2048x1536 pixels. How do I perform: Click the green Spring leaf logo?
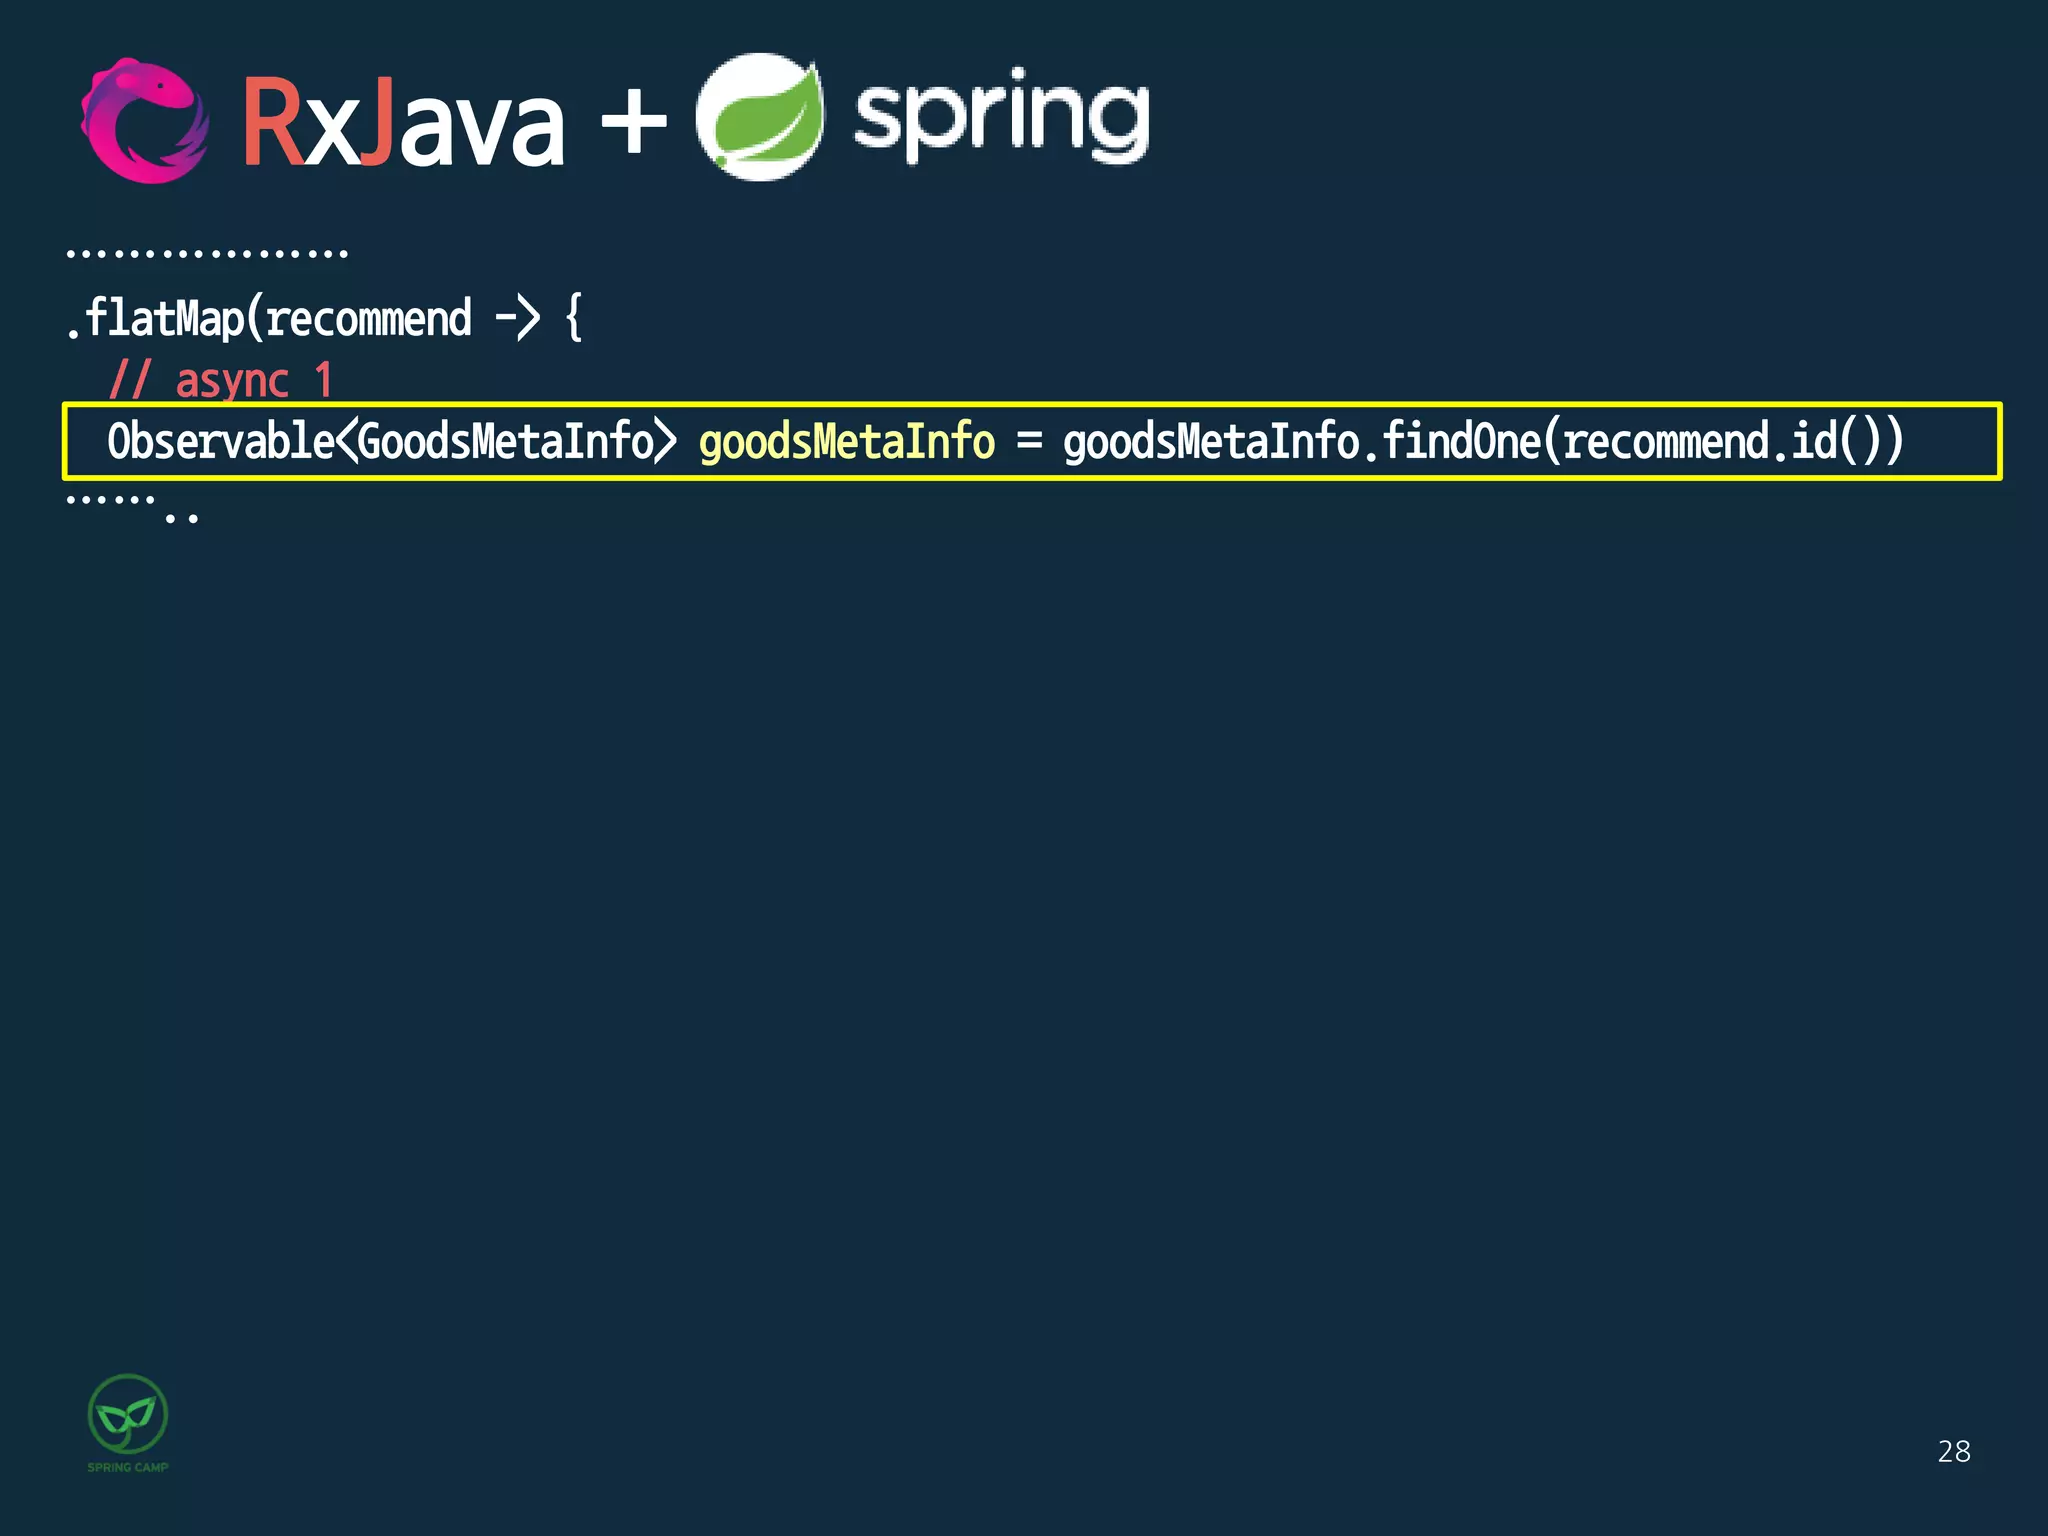pos(760,117)
